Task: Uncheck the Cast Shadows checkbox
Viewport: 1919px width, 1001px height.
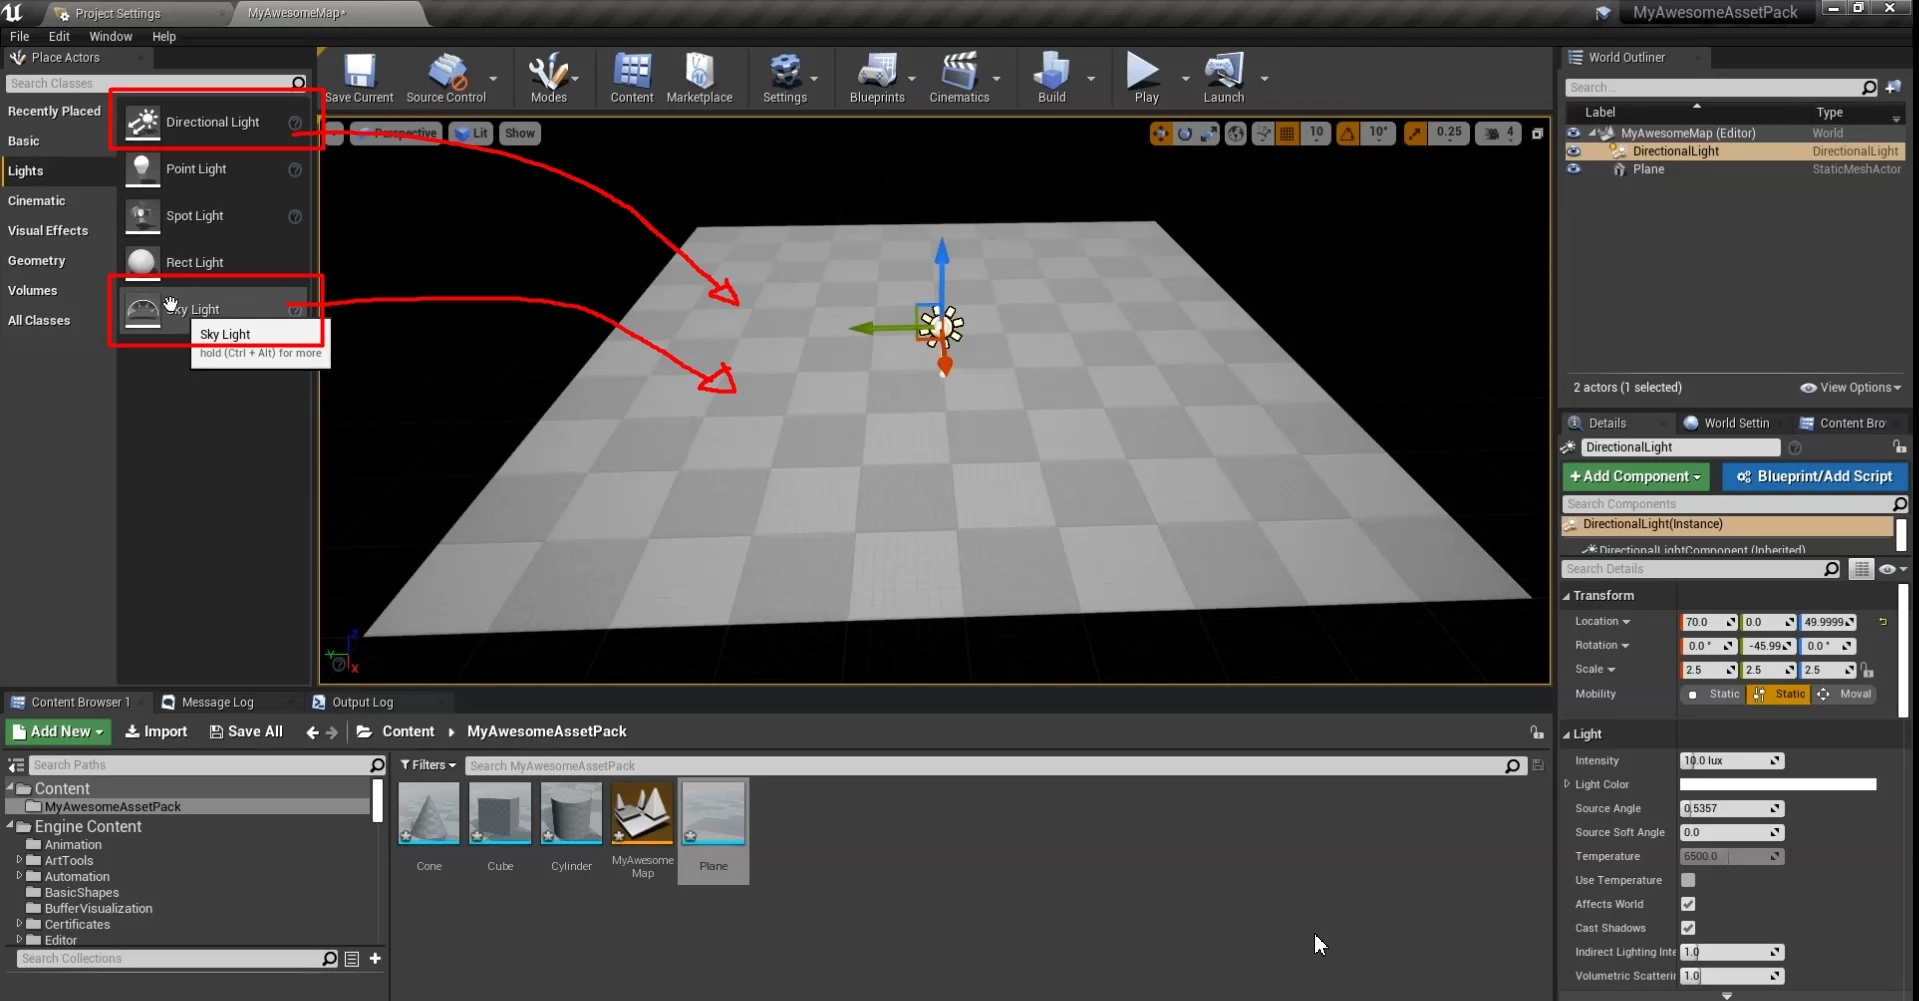Action: click(1688, 928)
